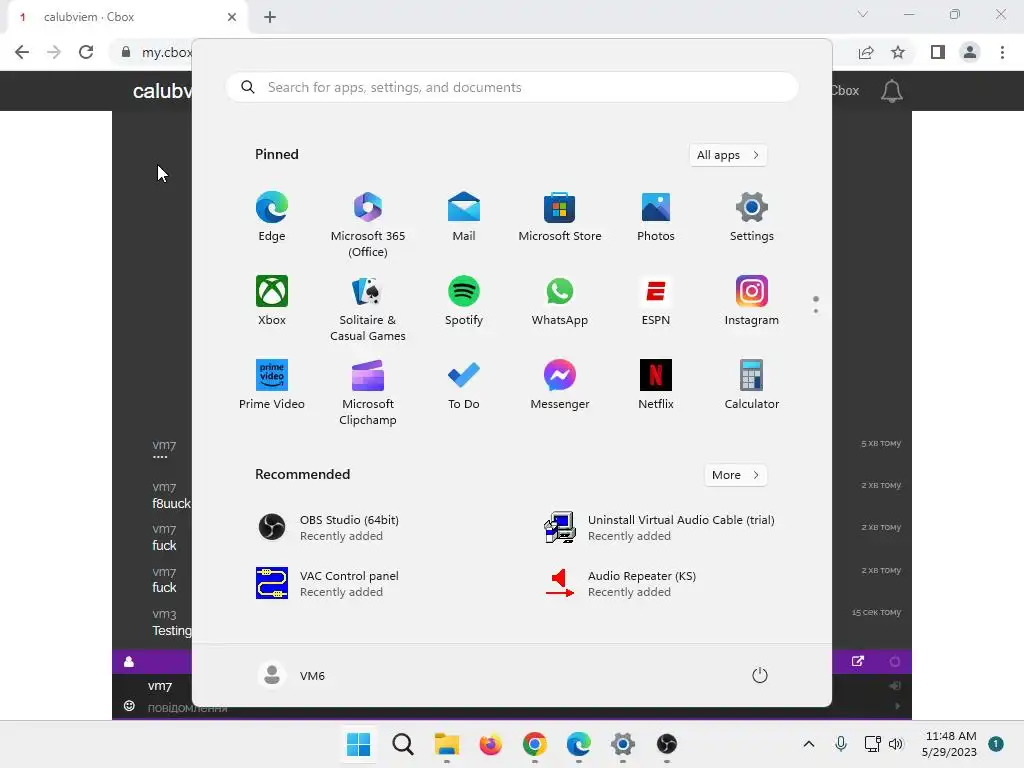Screen dimensions: 1024x768
Task: Open WhatsApp
Action: pyautogui.click(x=560, y=300)
